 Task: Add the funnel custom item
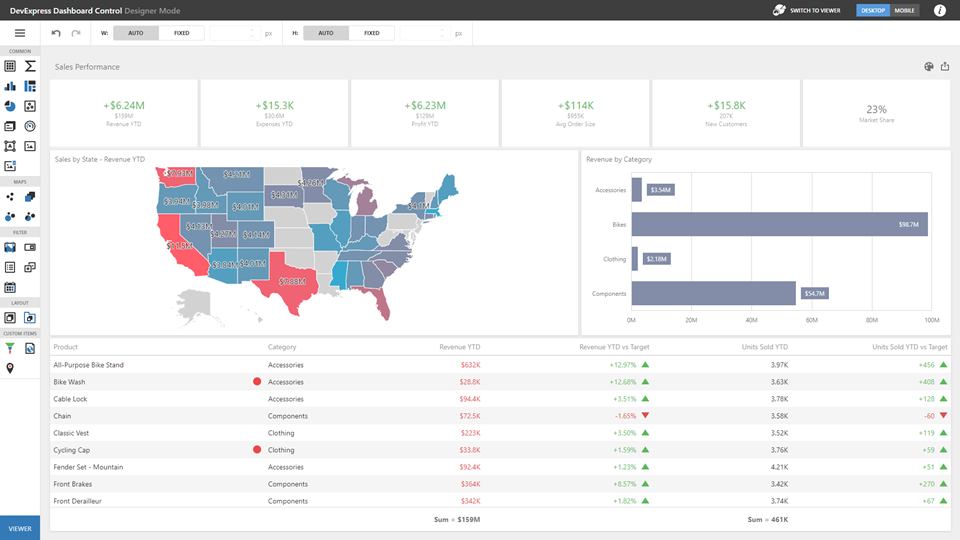10,348
